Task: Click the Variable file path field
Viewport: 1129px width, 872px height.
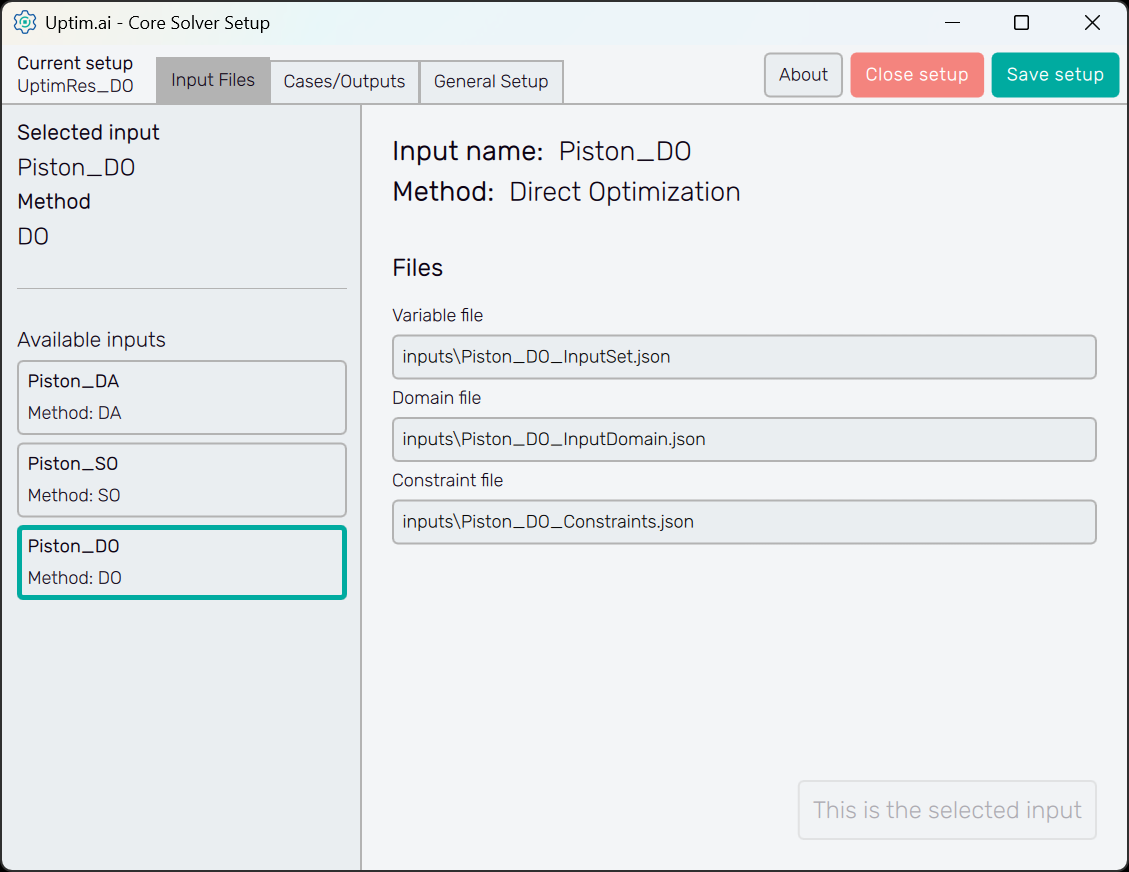Action: [744, 357]
